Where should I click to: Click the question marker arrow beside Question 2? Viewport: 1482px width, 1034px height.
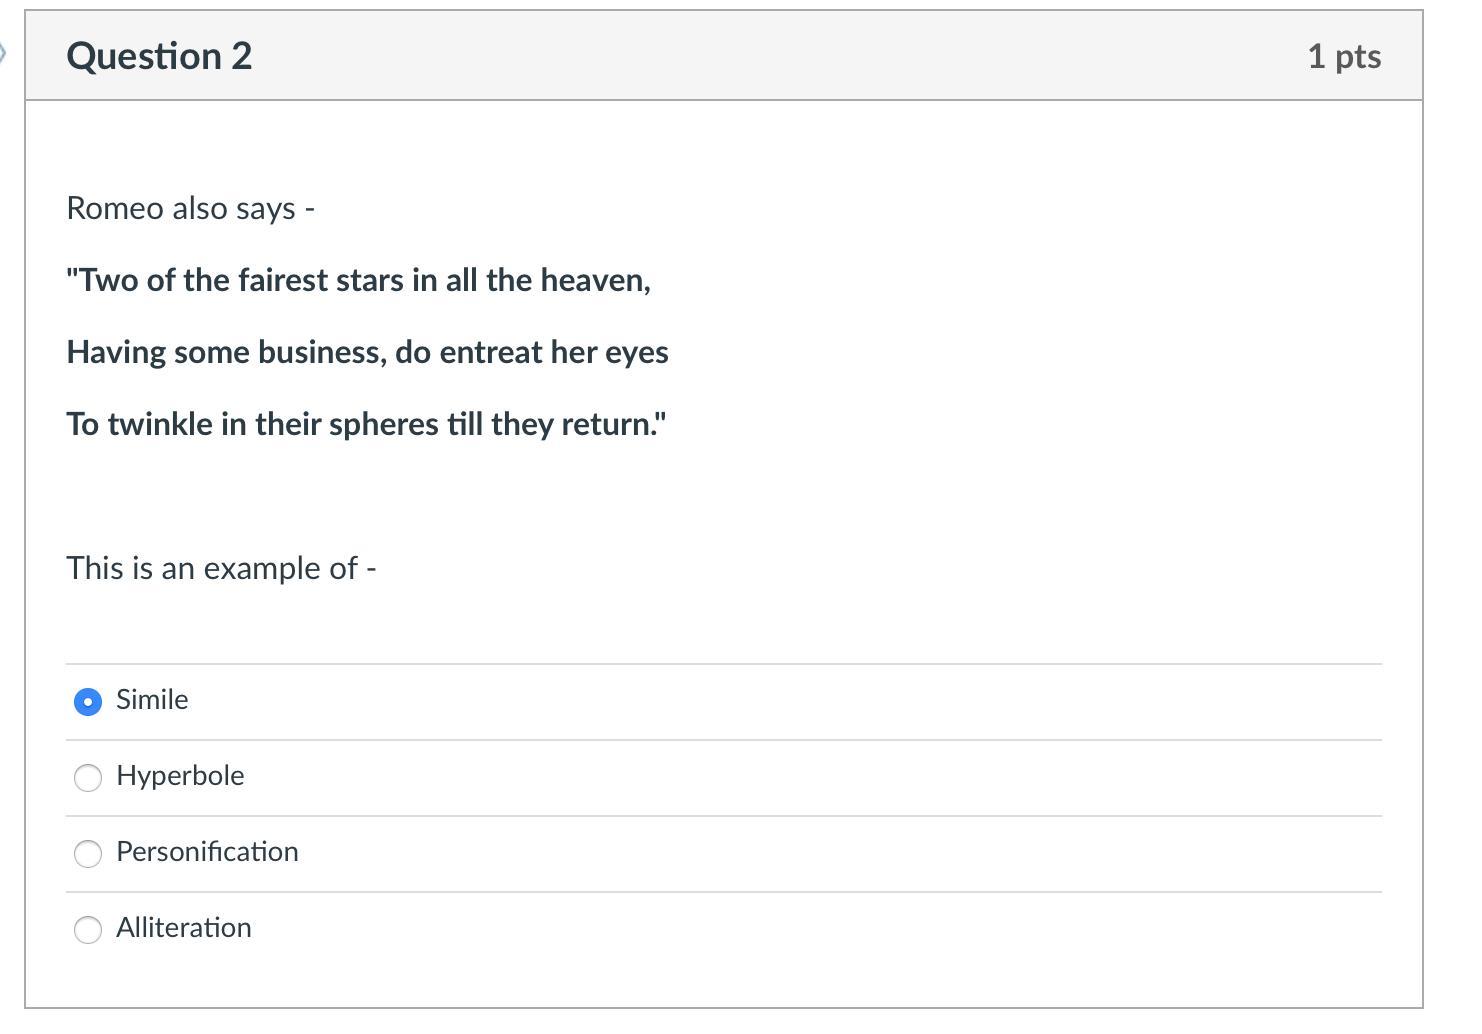pos(4,54)
